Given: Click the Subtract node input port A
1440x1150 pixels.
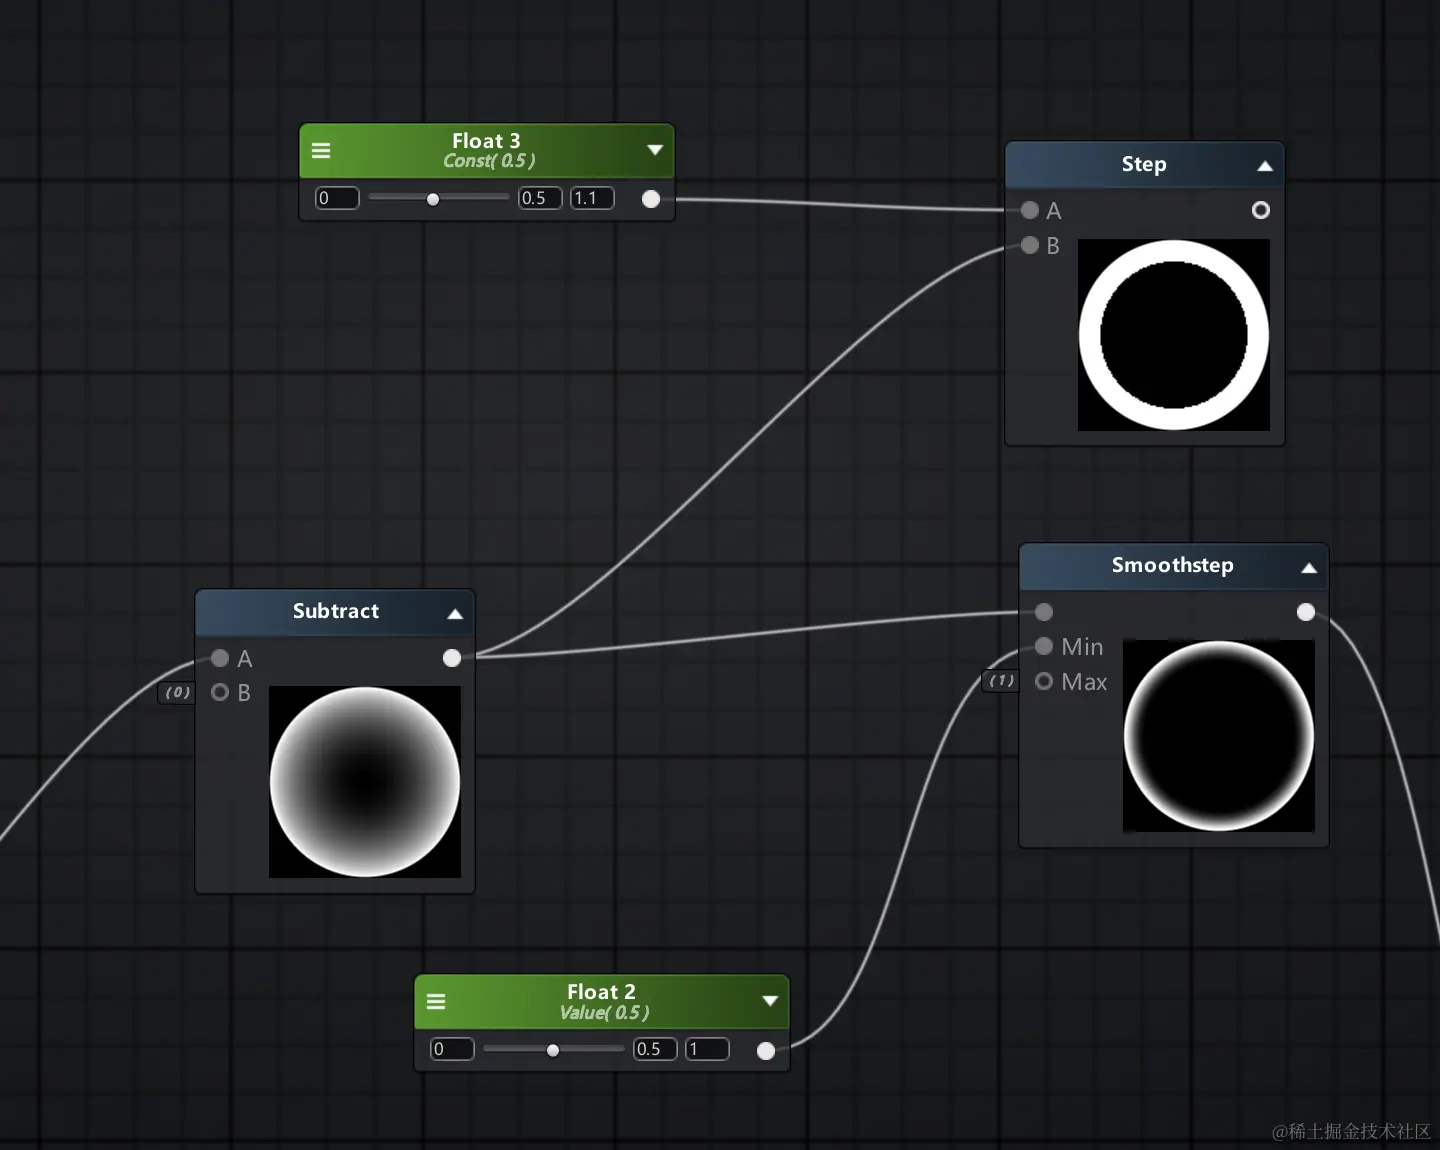Looking at the screenshot, I should pyautogui.click(x=220, y=658).
